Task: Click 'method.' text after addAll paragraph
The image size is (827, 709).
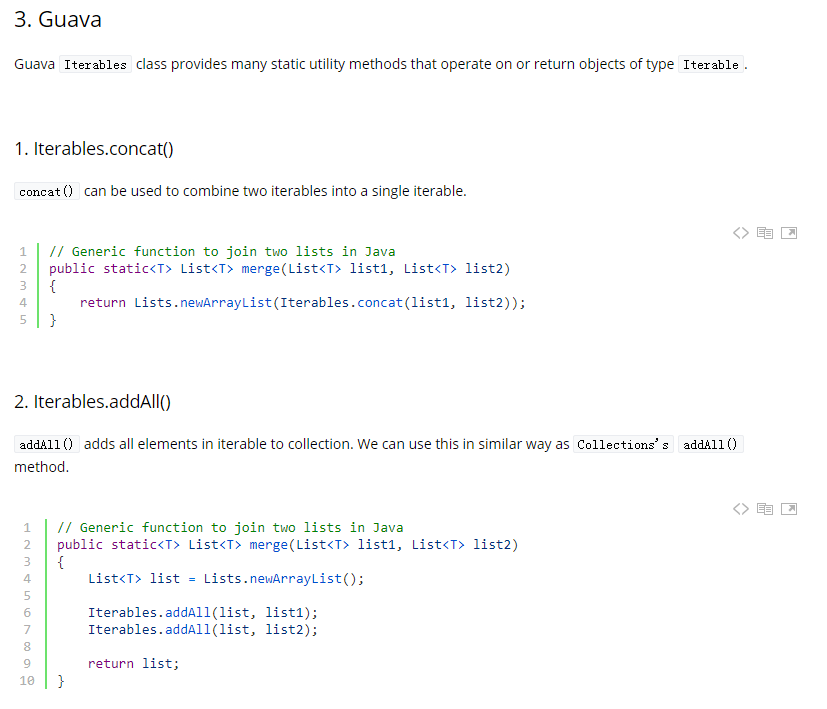Action: click(42, 467)
